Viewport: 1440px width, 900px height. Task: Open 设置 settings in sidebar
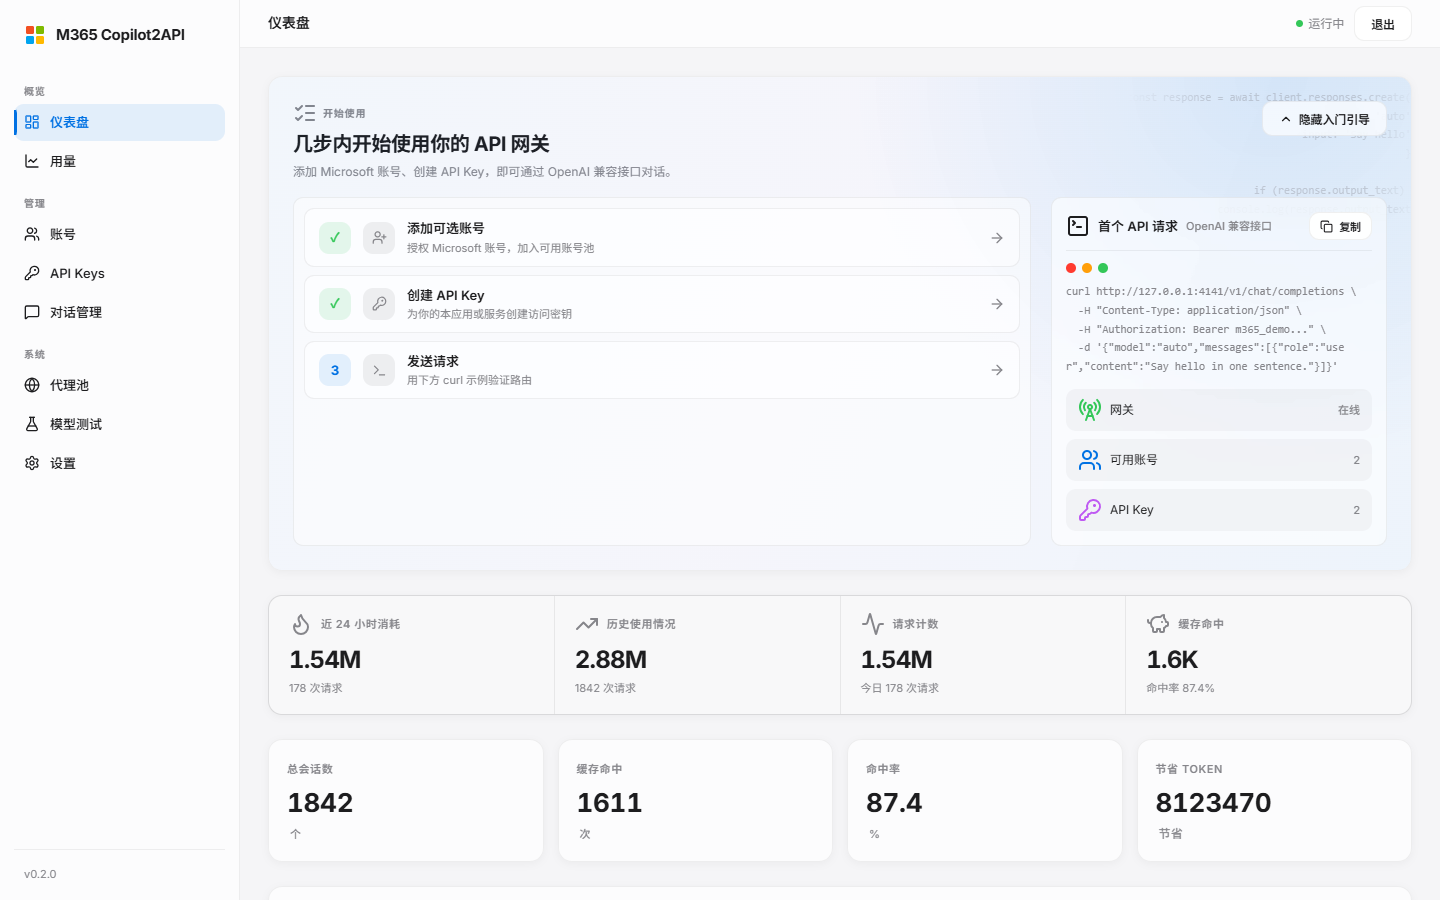click(x=120, y=463)
